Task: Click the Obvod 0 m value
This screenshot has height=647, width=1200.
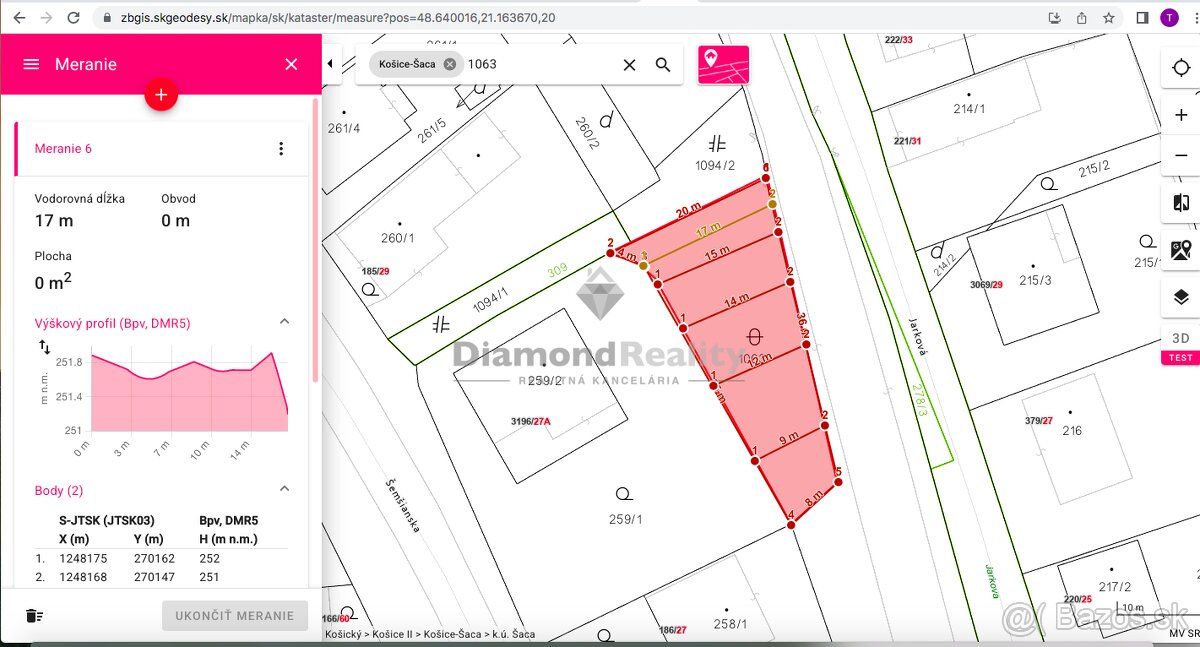Action: point(175,221)
